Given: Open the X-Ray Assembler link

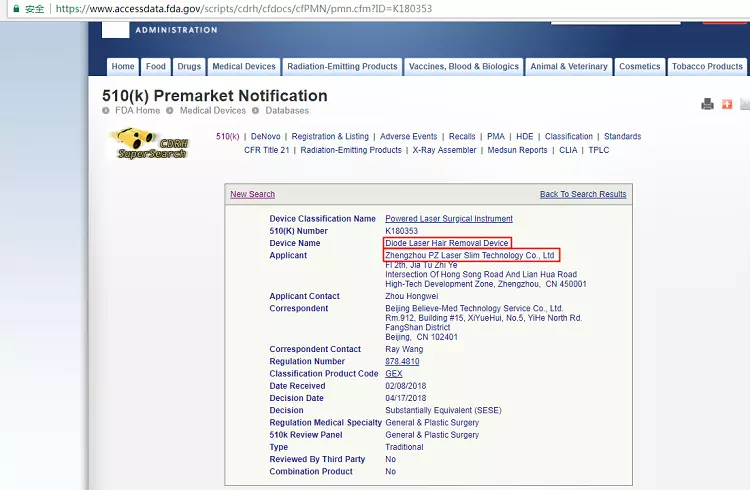Looking at the screenshot, I should tap(444, 150).
